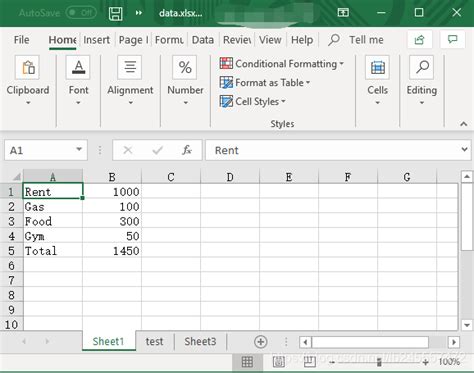
Task: Open Conditional Formatting menu
Action: click(x=282, y=64)
